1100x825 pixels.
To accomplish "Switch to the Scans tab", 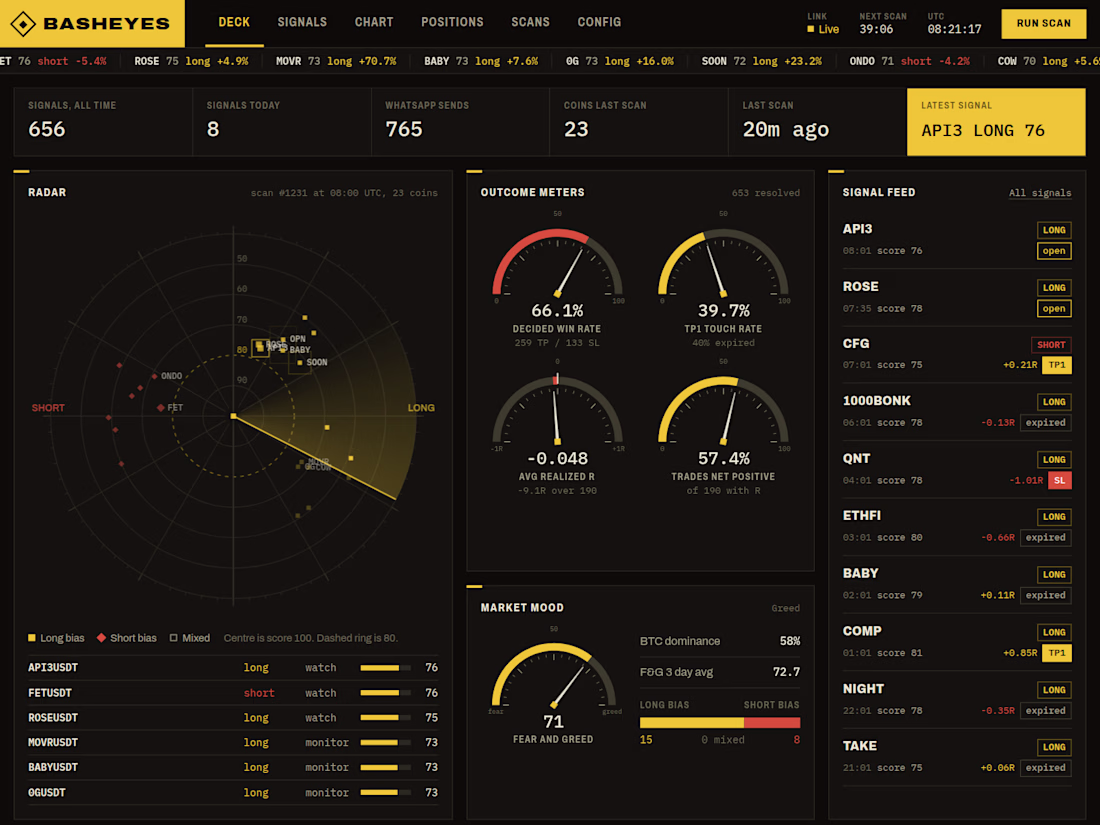I will [x=530, y=22].
